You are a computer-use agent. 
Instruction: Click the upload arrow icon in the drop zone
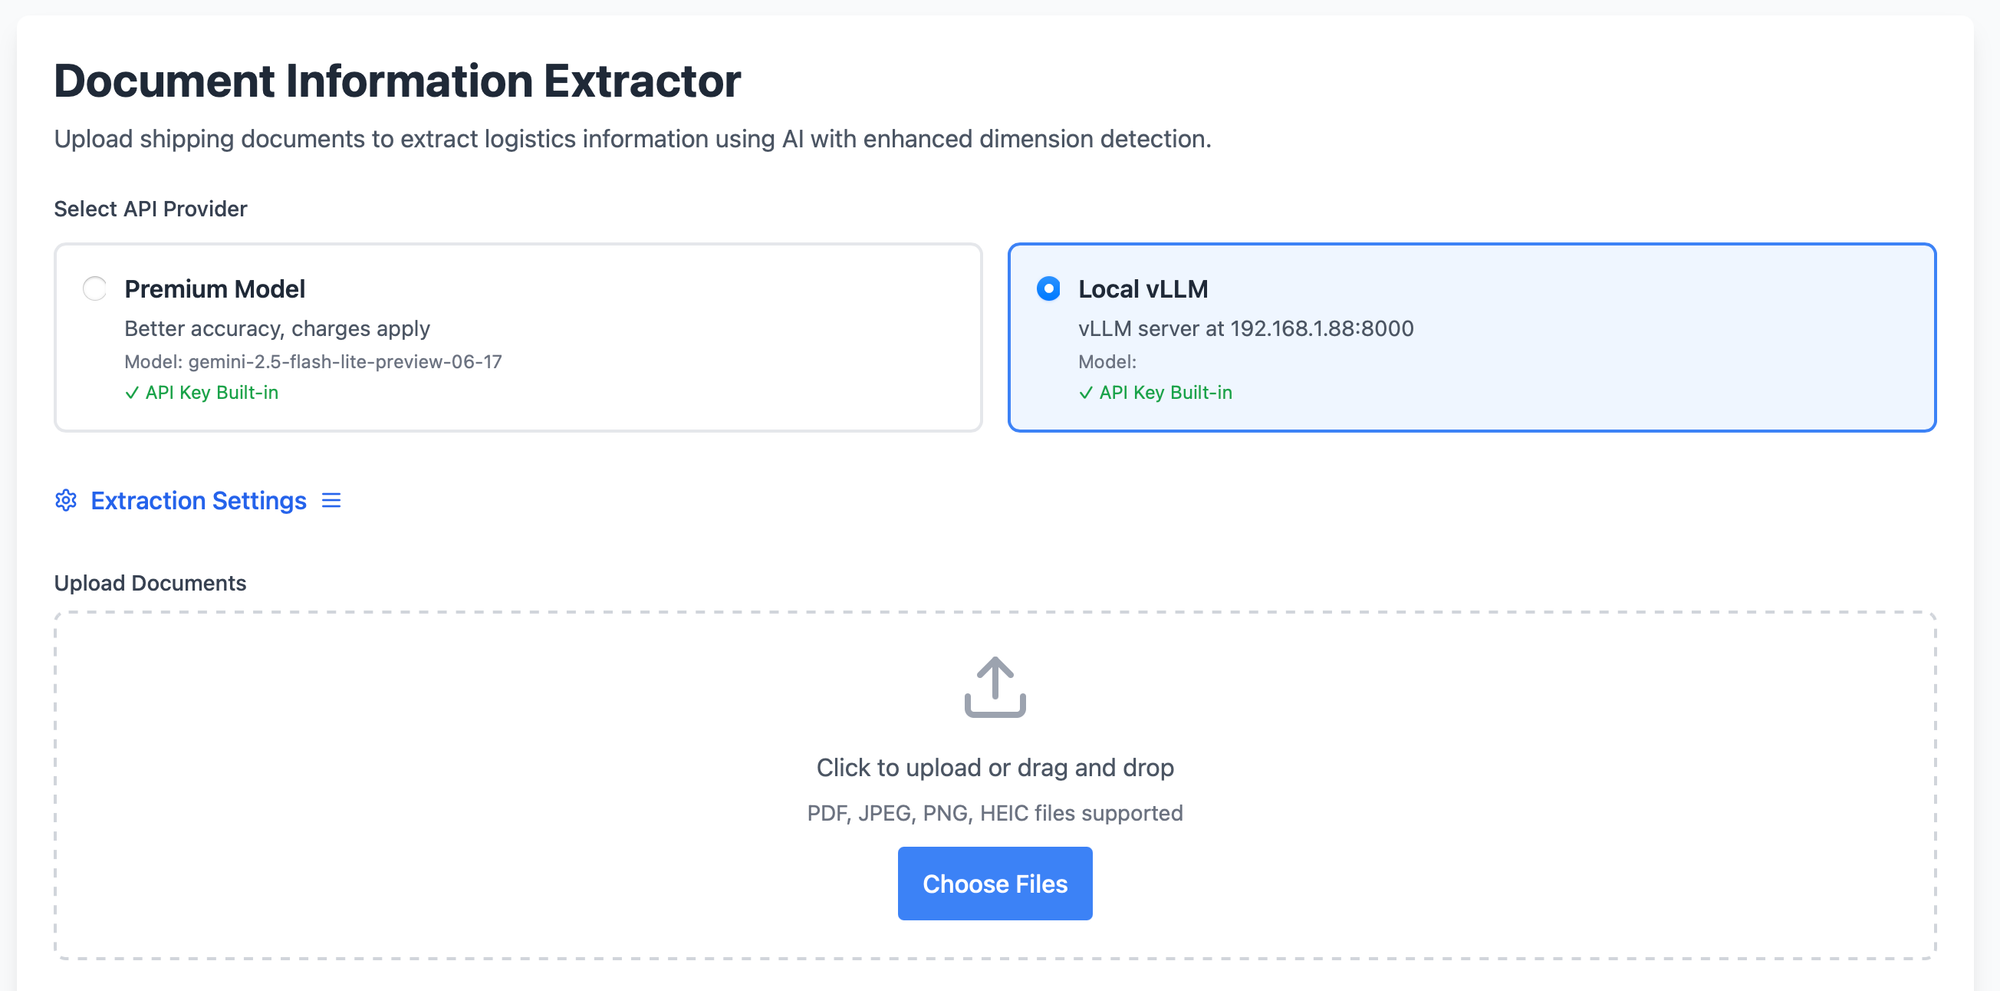pos(995,687)
